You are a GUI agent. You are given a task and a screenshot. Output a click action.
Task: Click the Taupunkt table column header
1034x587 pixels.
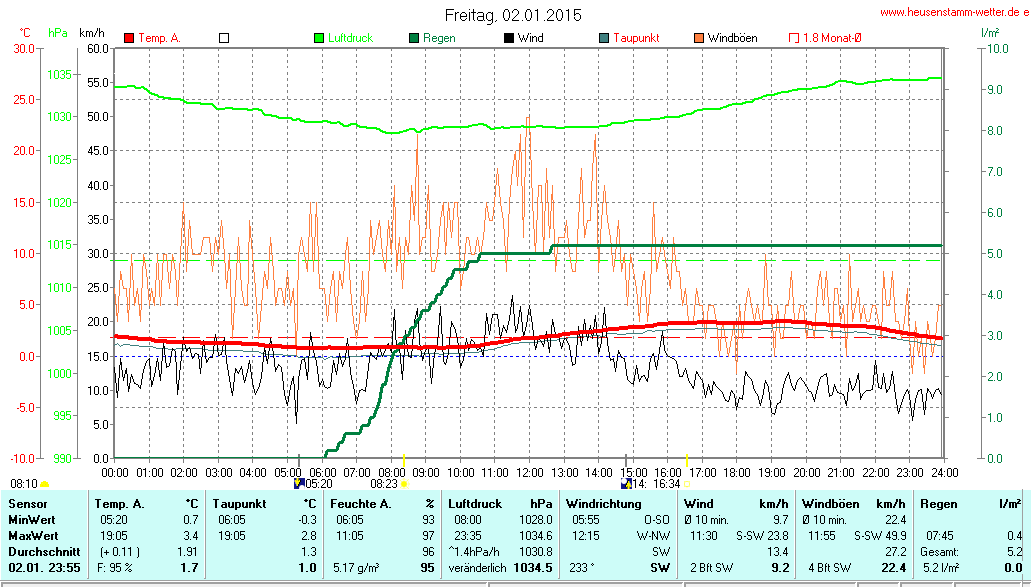[240, 504]
